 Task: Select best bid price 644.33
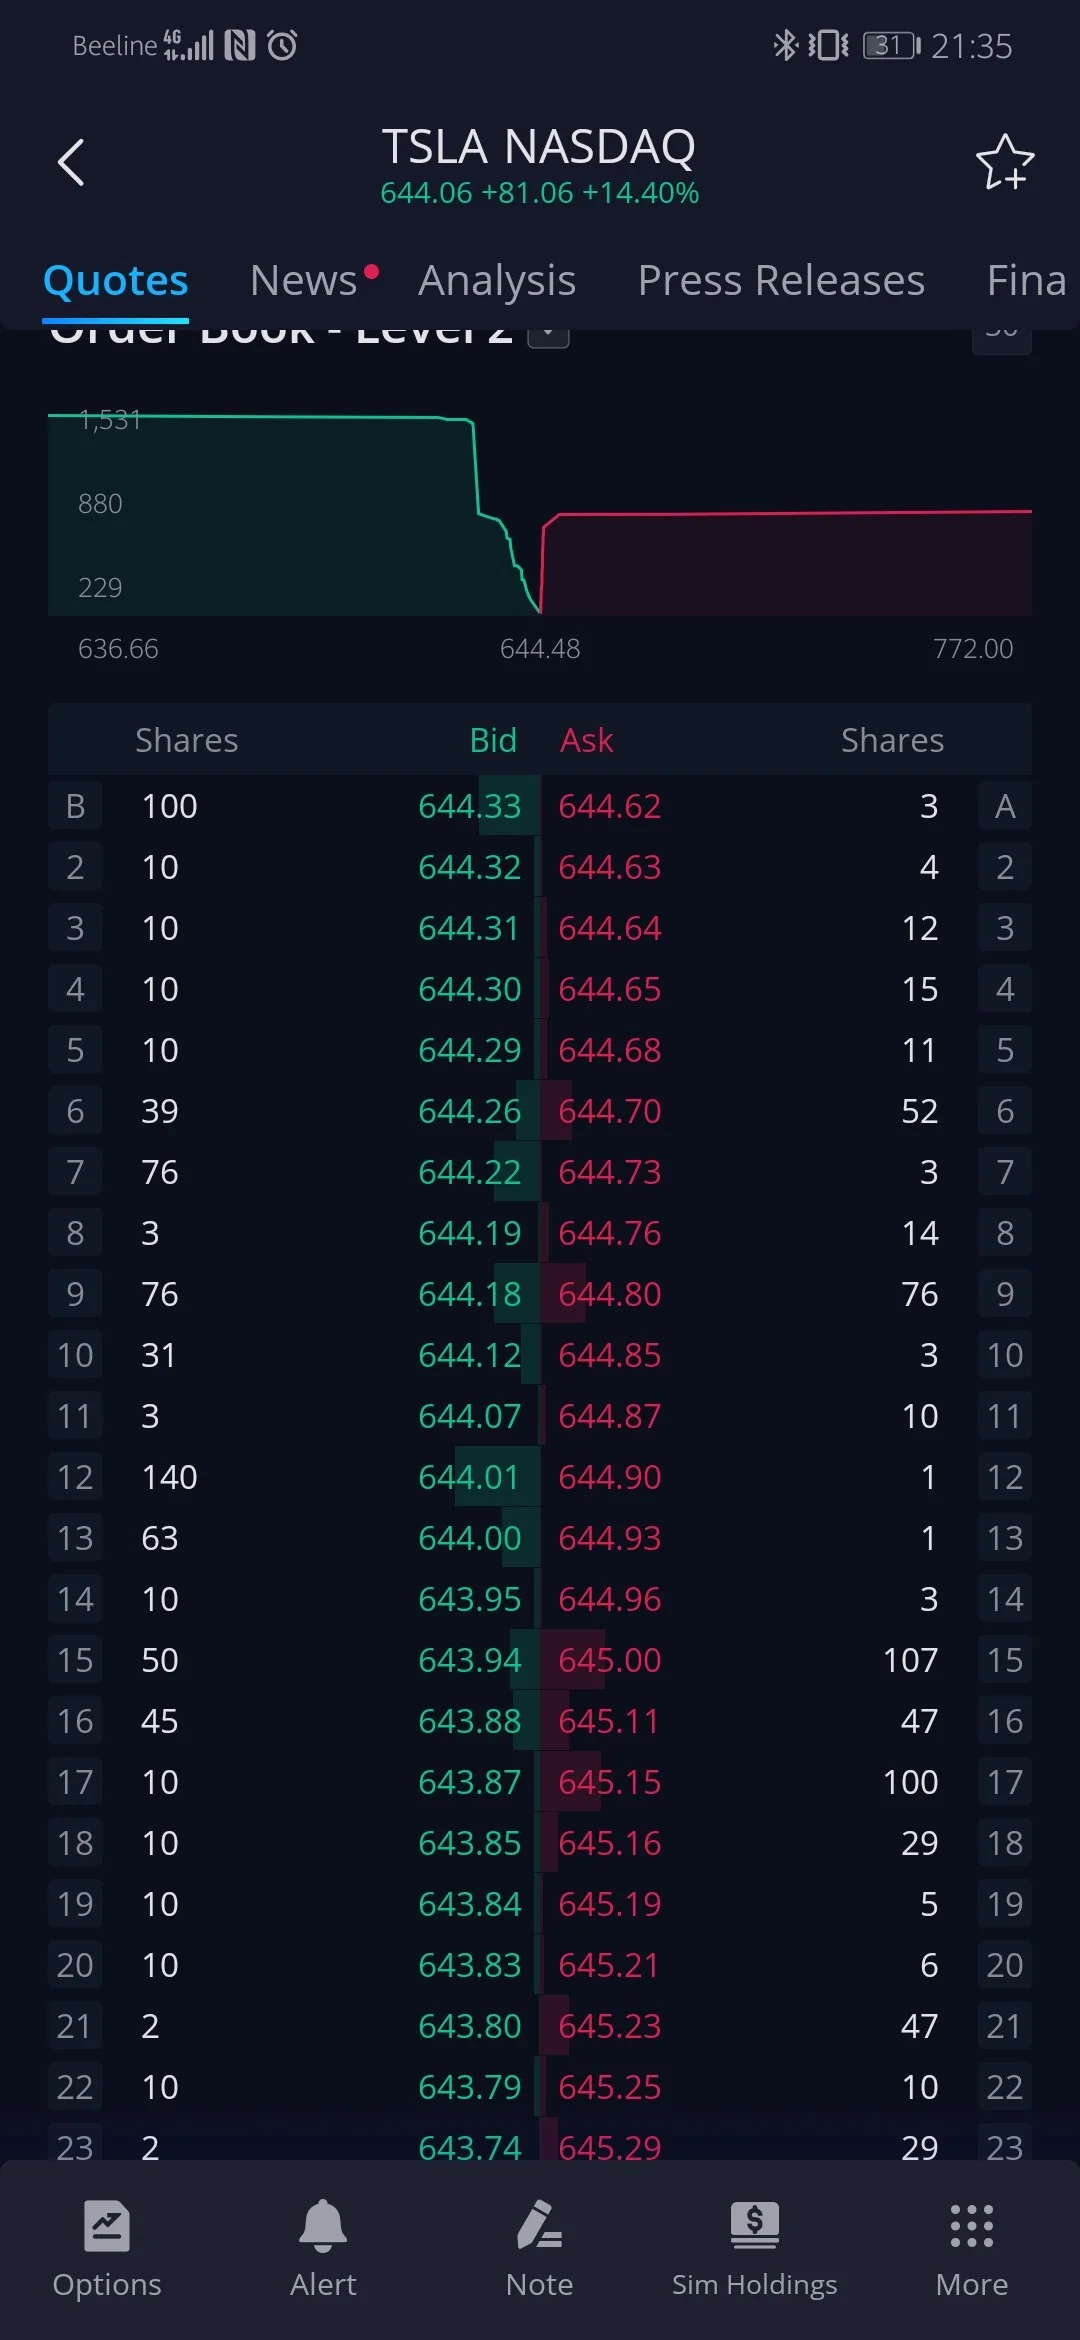coord(470,806)
